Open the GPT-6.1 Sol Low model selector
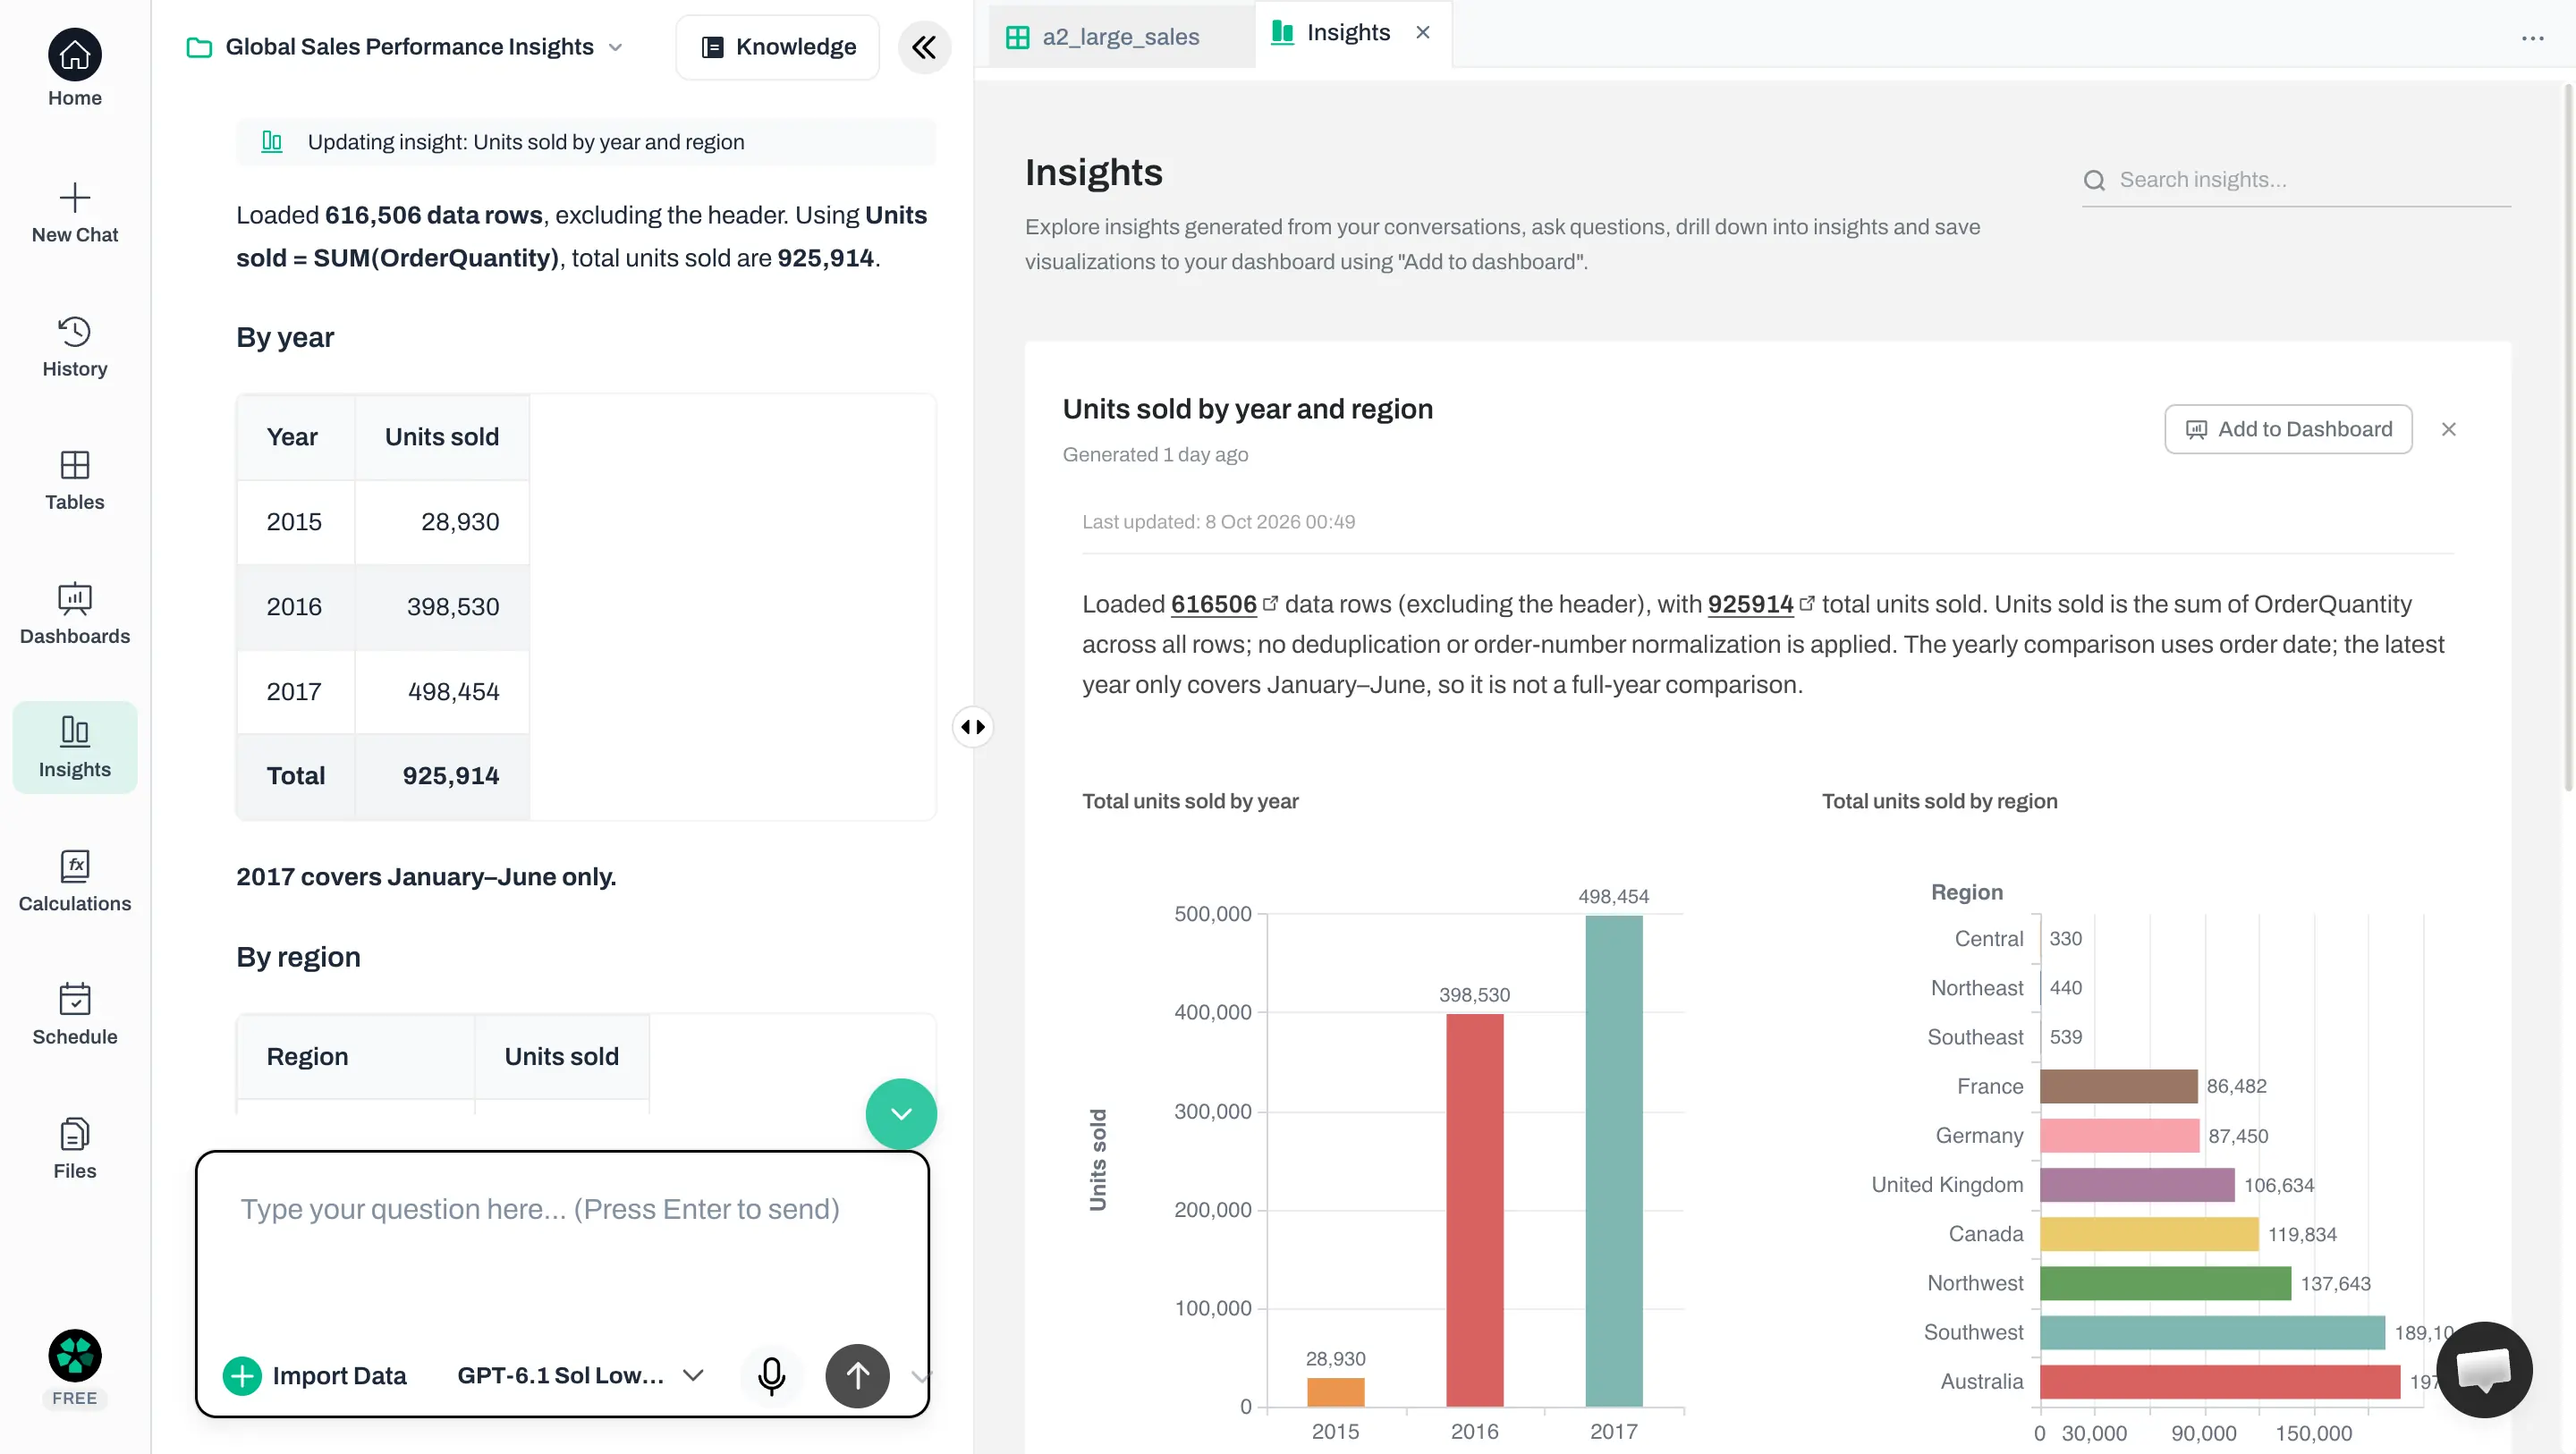 tap(580, 1376)
